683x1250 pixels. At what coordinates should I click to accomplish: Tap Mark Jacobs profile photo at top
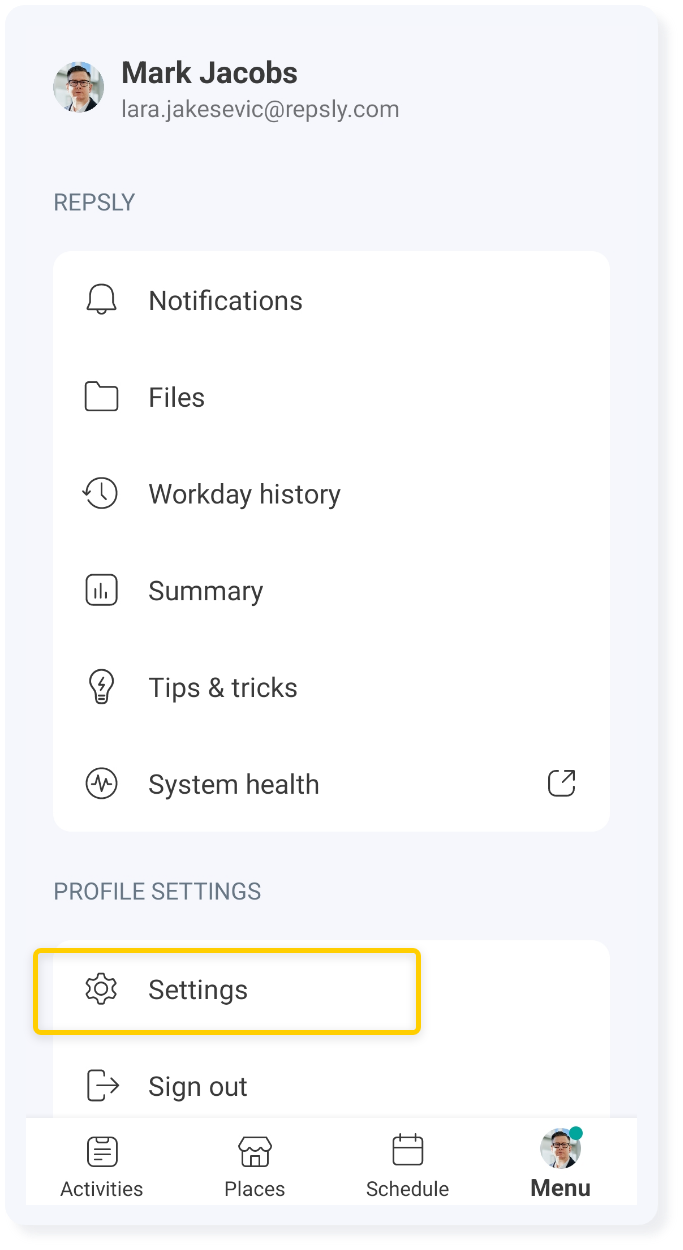tap(79, 88)
